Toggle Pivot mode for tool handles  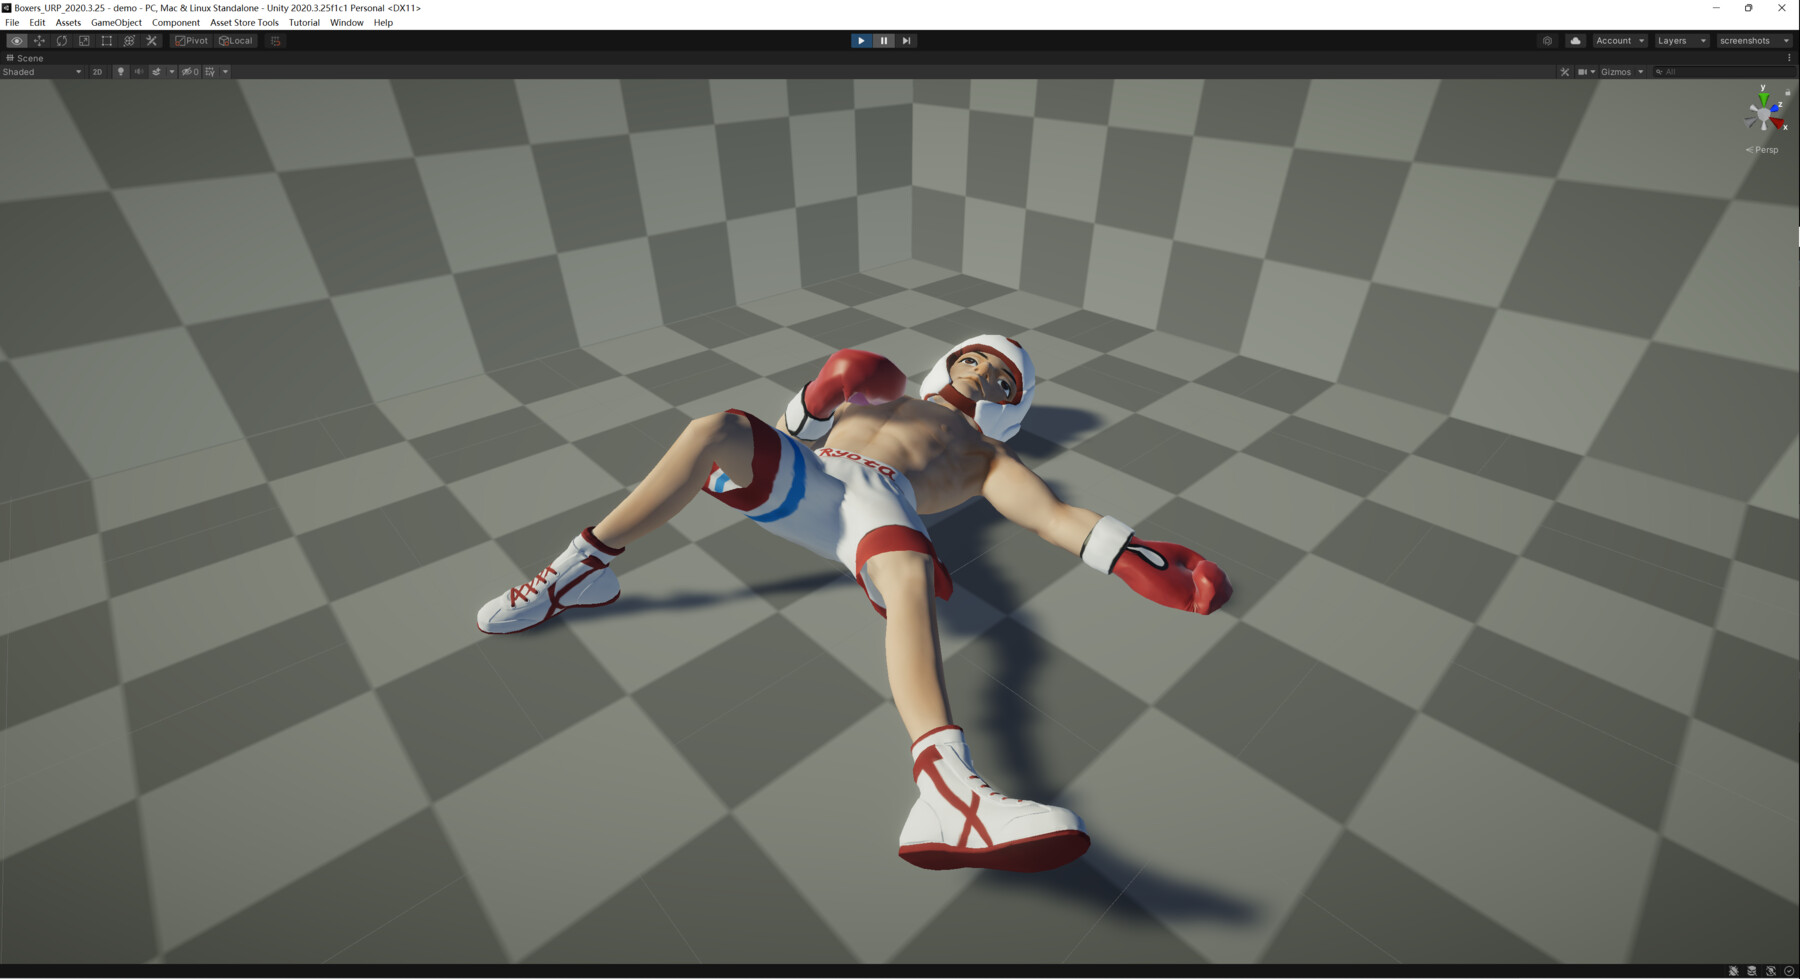pyautogui.click(x=190, y=40)
